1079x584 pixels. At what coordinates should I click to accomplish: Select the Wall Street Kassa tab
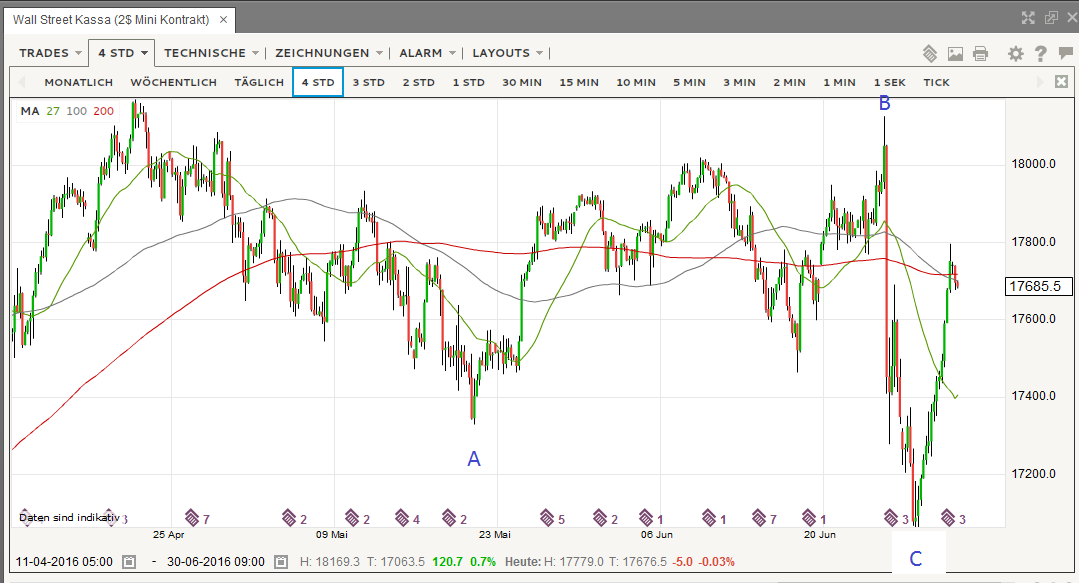coord(111,19)
